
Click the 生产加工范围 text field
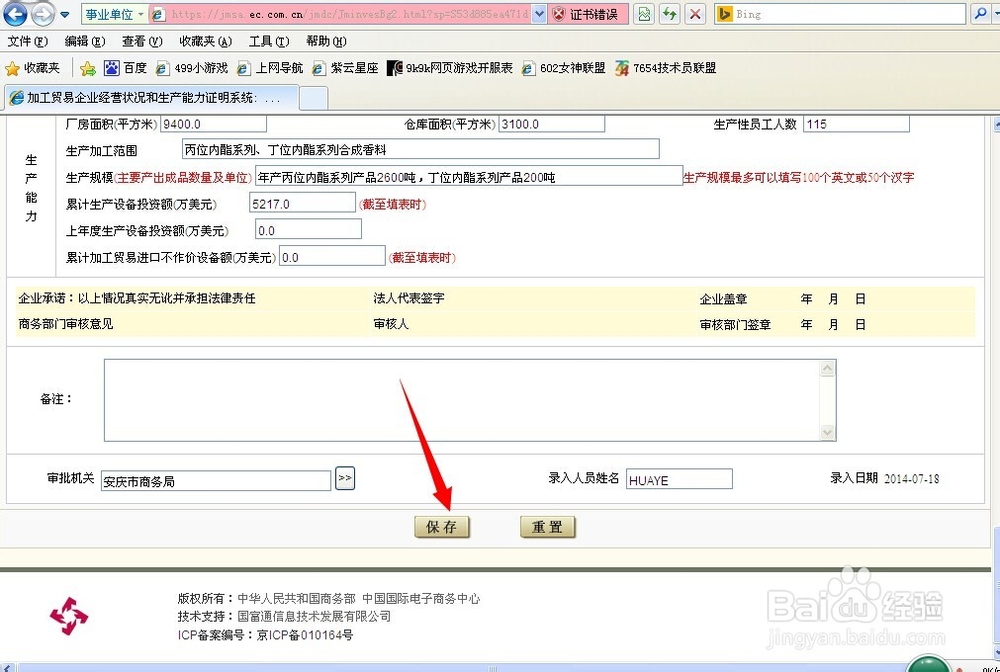pos(420,149)
